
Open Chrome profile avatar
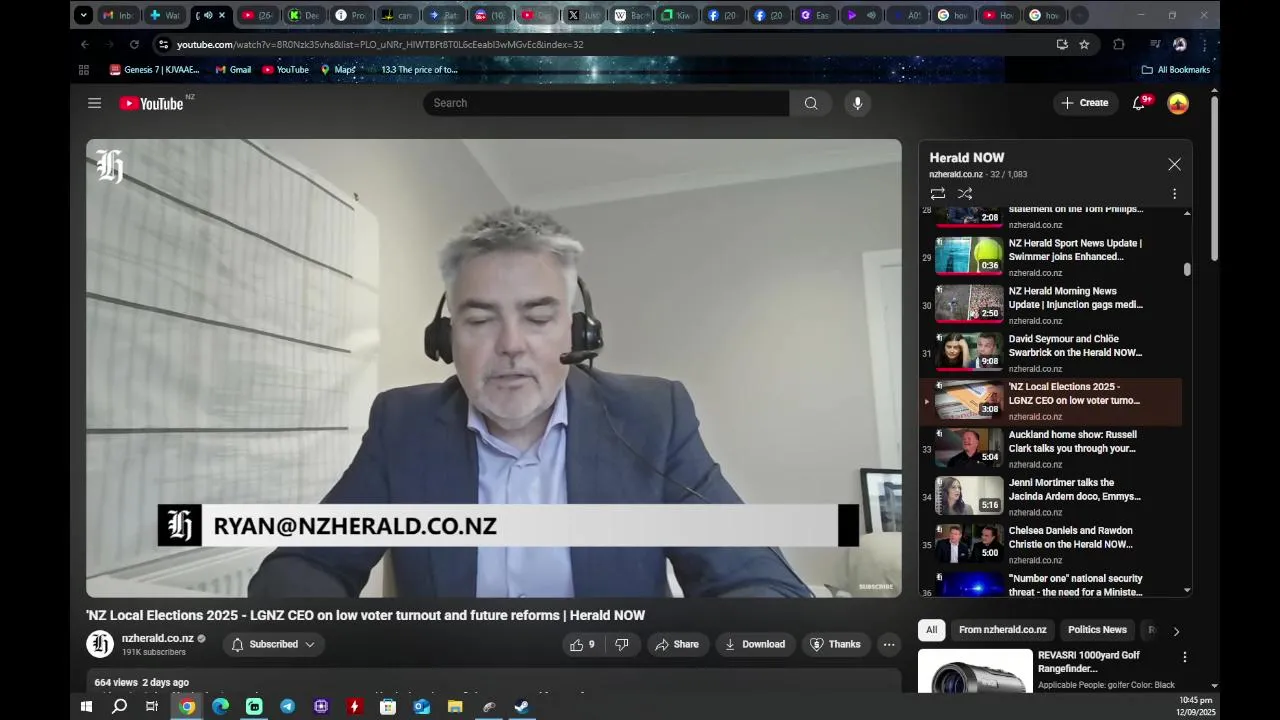[1180, 44]
